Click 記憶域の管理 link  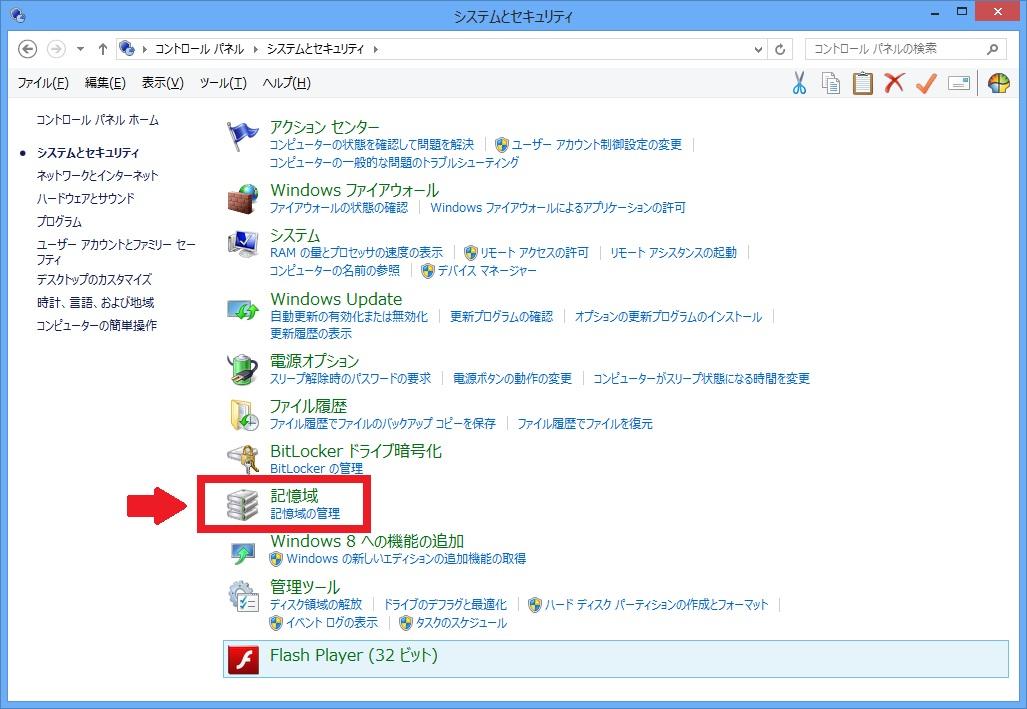[x=305, y=514]
